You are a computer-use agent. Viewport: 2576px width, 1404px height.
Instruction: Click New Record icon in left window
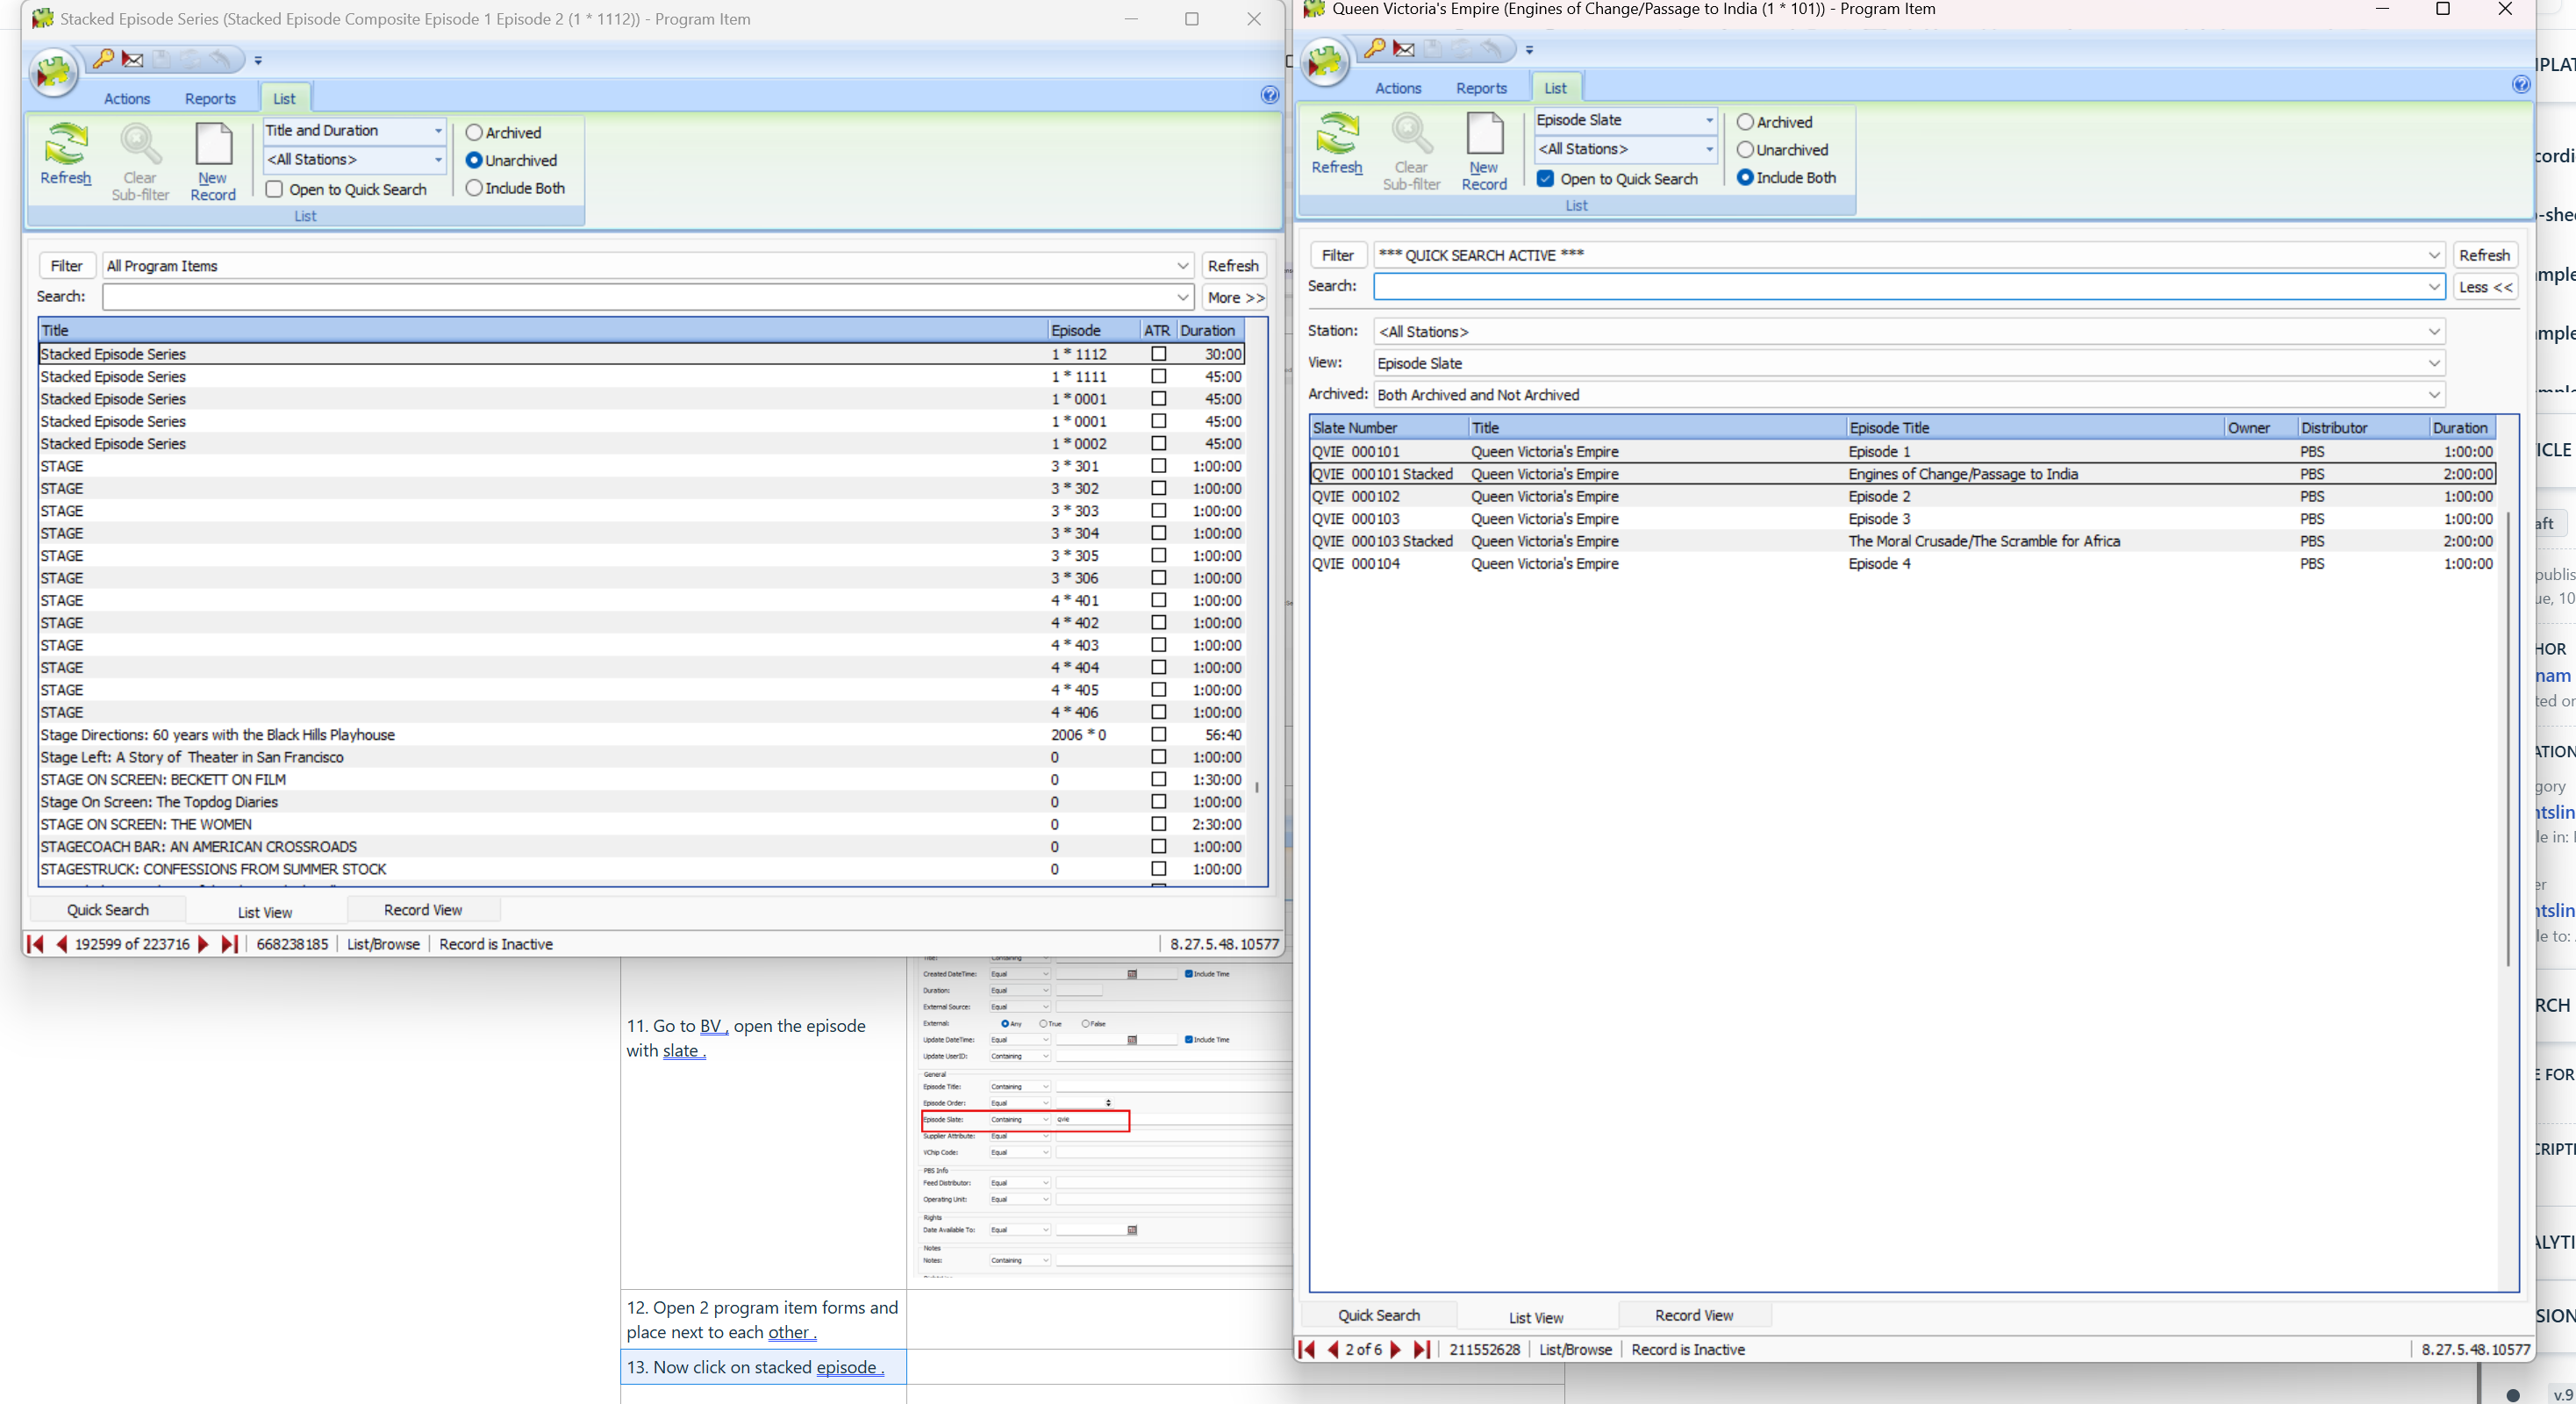point(212,146)
